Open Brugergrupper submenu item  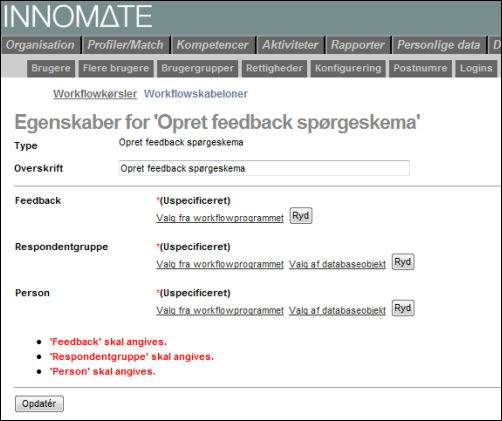(x=198, y=68)
